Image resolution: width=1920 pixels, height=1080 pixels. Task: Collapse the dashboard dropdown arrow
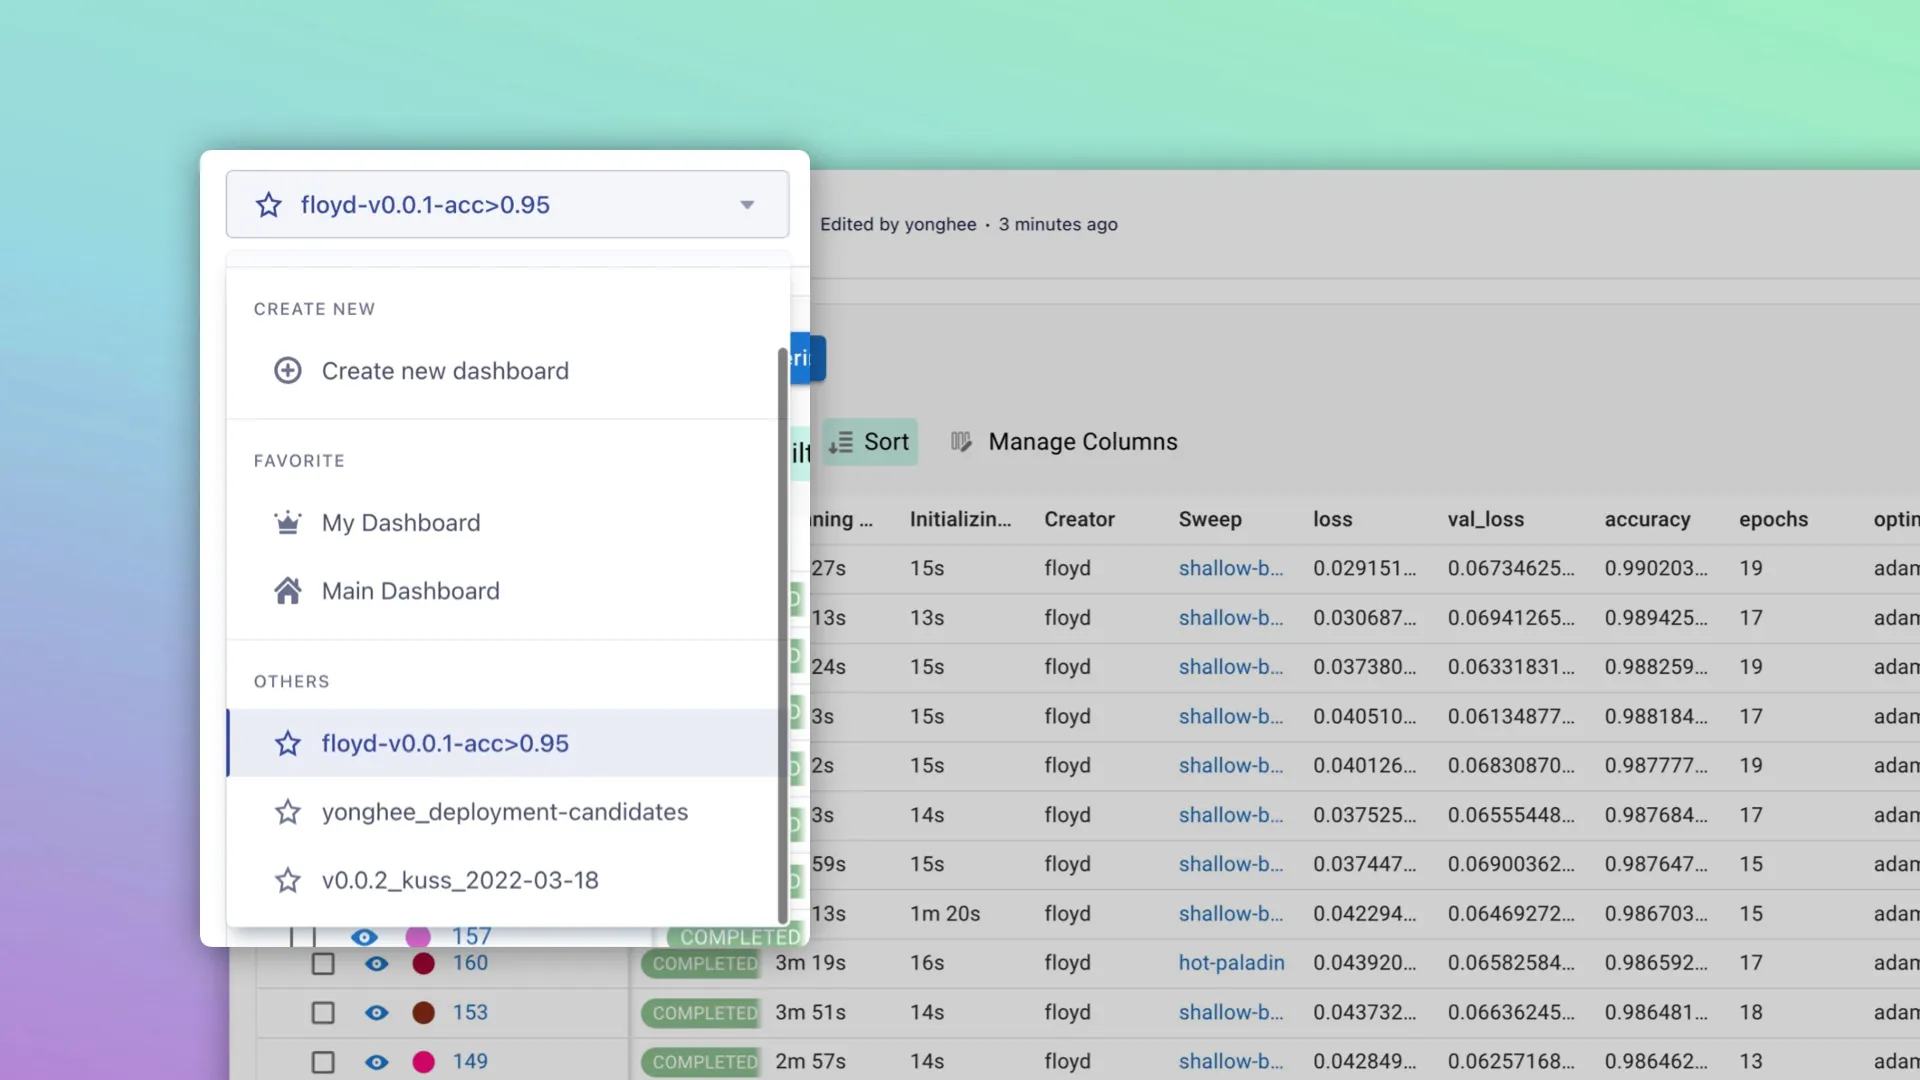747,205
